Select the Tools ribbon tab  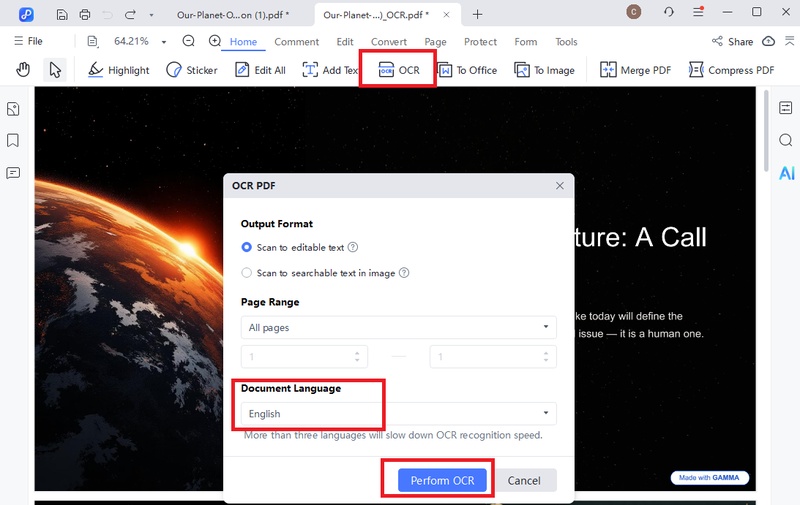[x=566, y=42]
